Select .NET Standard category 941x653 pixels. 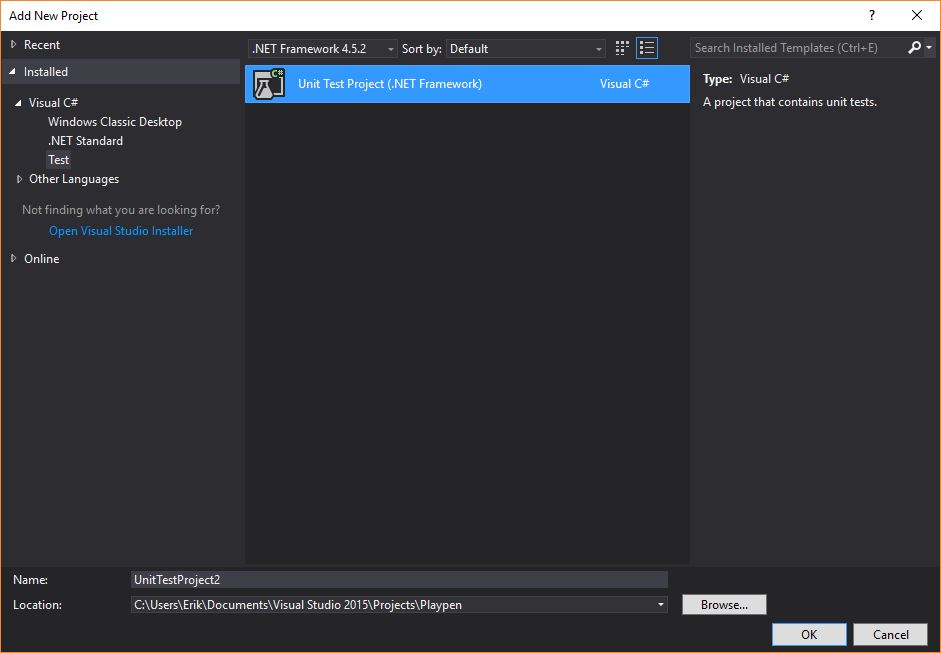(x=85, y=141)
